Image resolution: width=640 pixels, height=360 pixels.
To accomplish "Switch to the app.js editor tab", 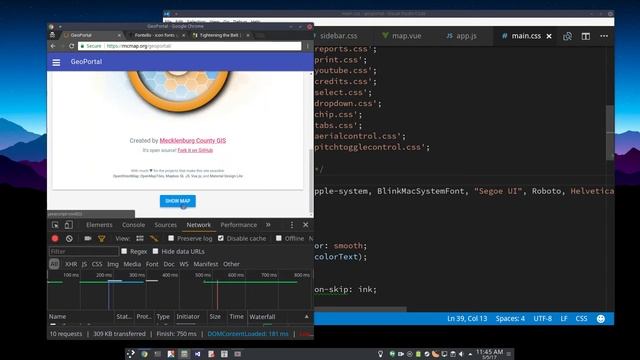I will tap(462, 36).
